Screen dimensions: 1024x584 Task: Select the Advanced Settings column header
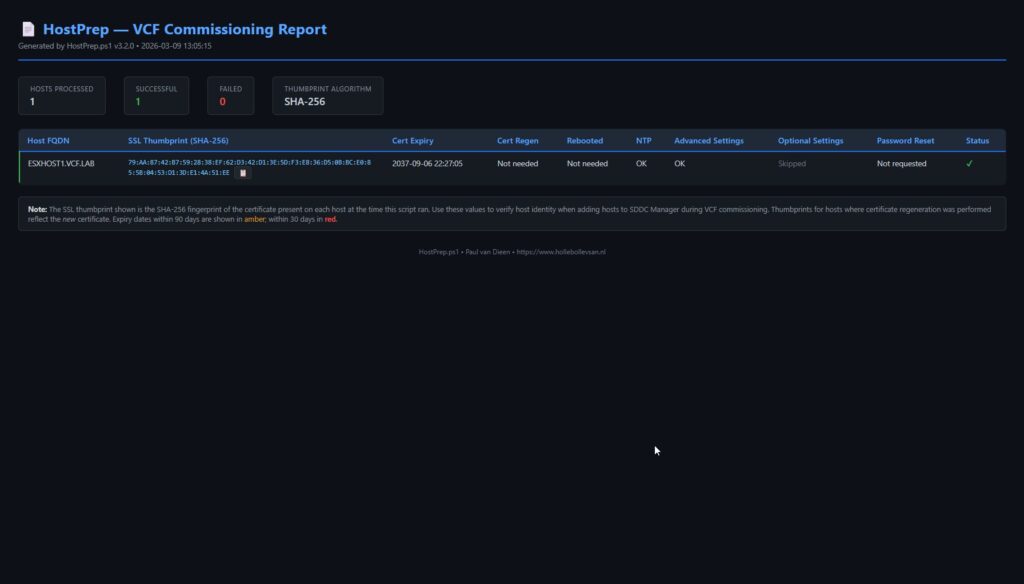tap(708, 141)
